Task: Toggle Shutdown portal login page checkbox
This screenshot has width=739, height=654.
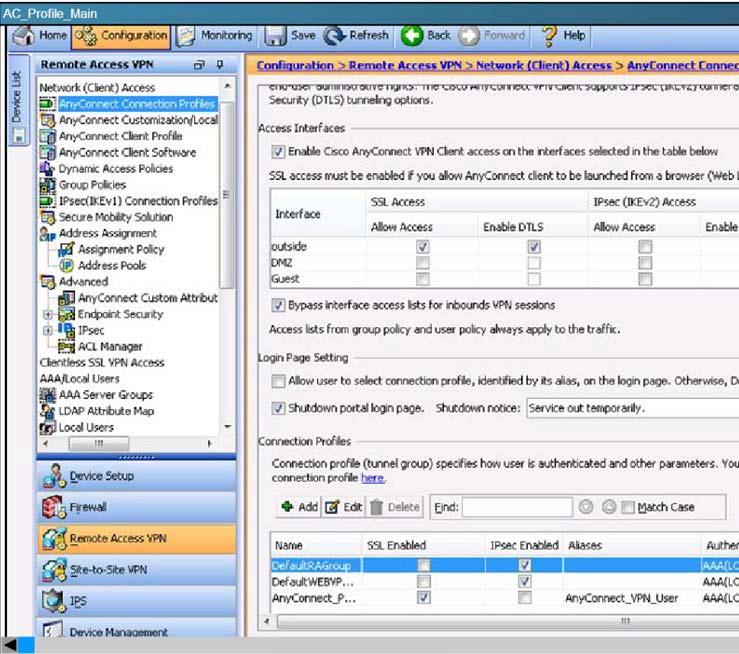Action: pyautogui.click(x=278, y=408)
